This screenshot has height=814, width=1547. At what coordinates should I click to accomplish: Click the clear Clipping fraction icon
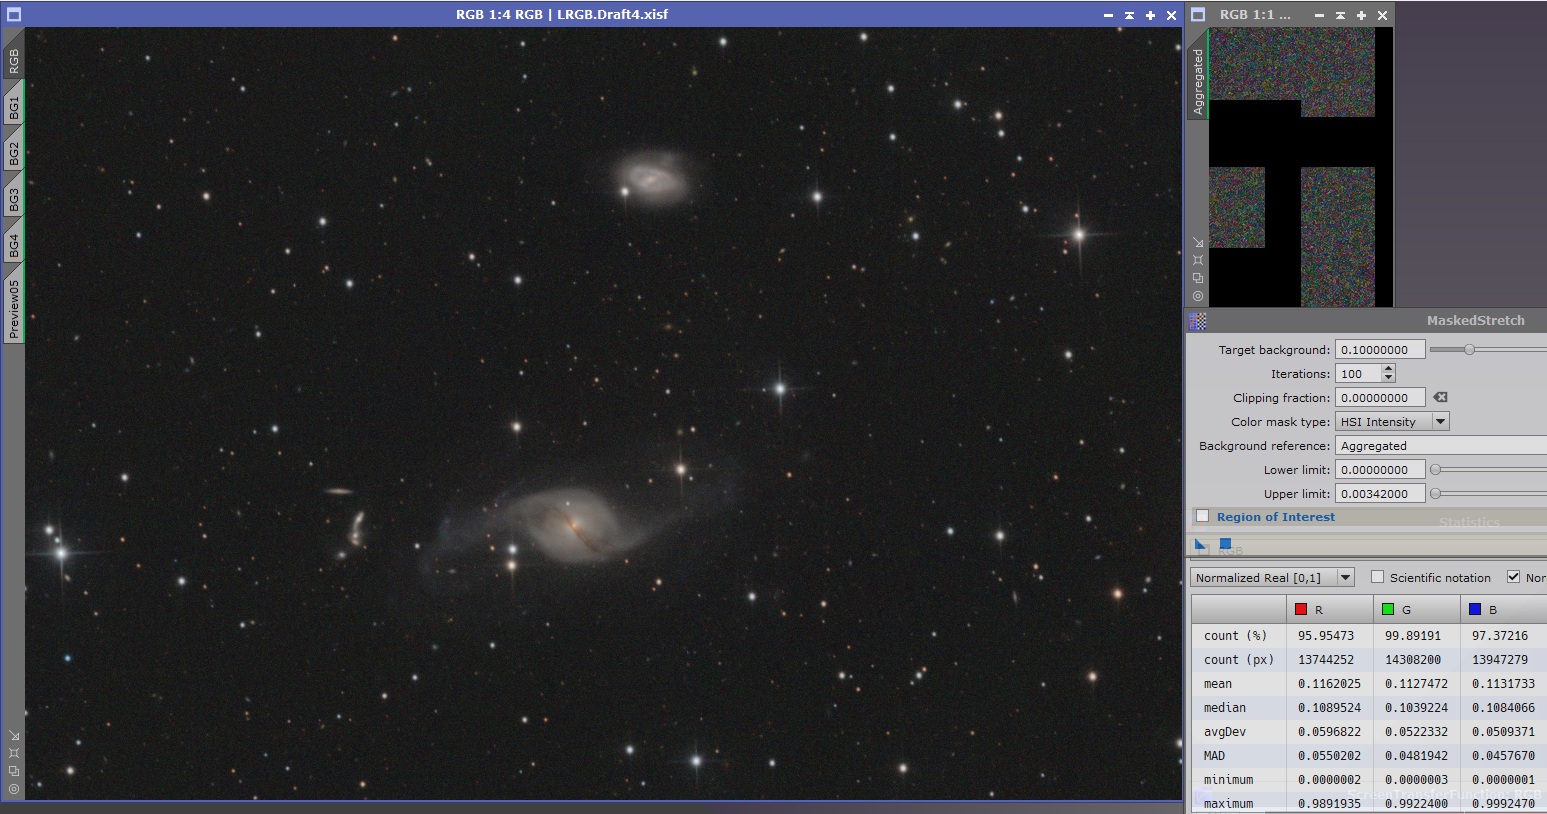click(x=1440, y=397)
